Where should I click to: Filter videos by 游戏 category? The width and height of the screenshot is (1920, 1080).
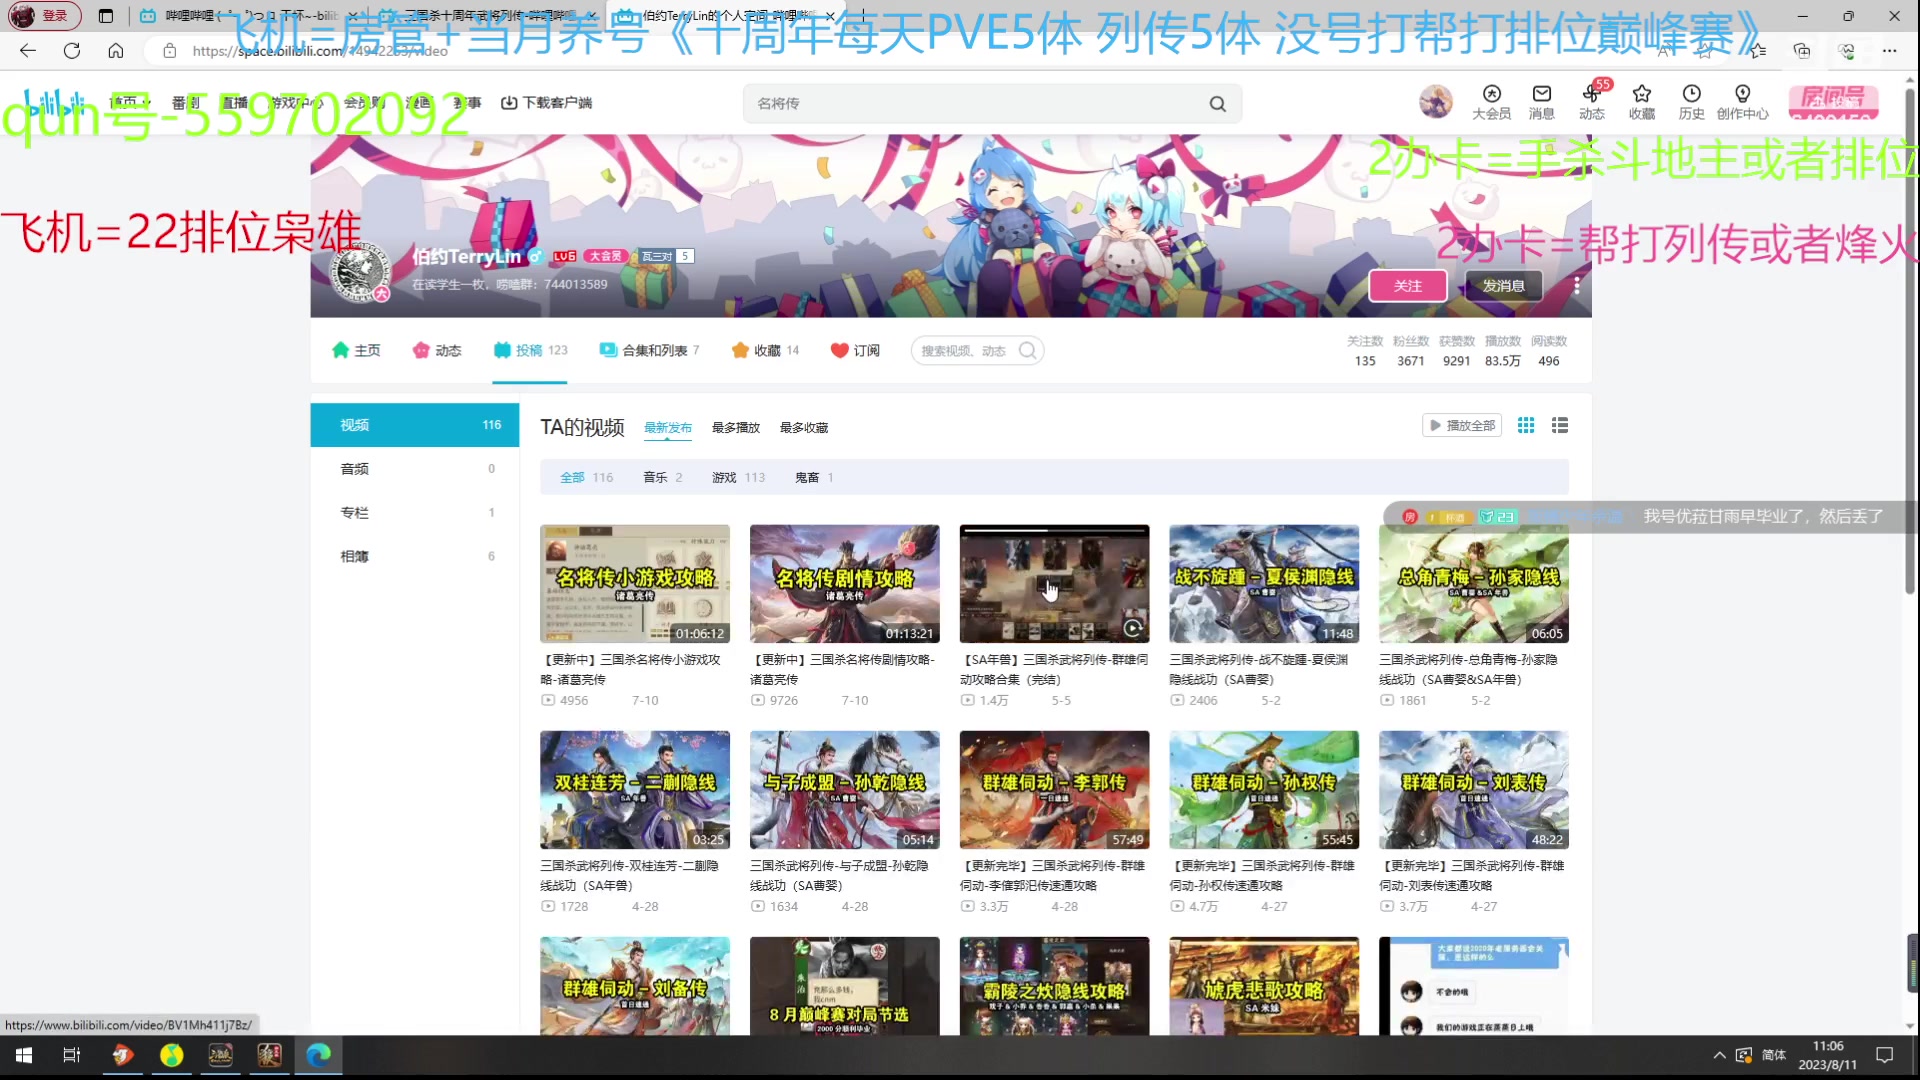coord(724,478)
